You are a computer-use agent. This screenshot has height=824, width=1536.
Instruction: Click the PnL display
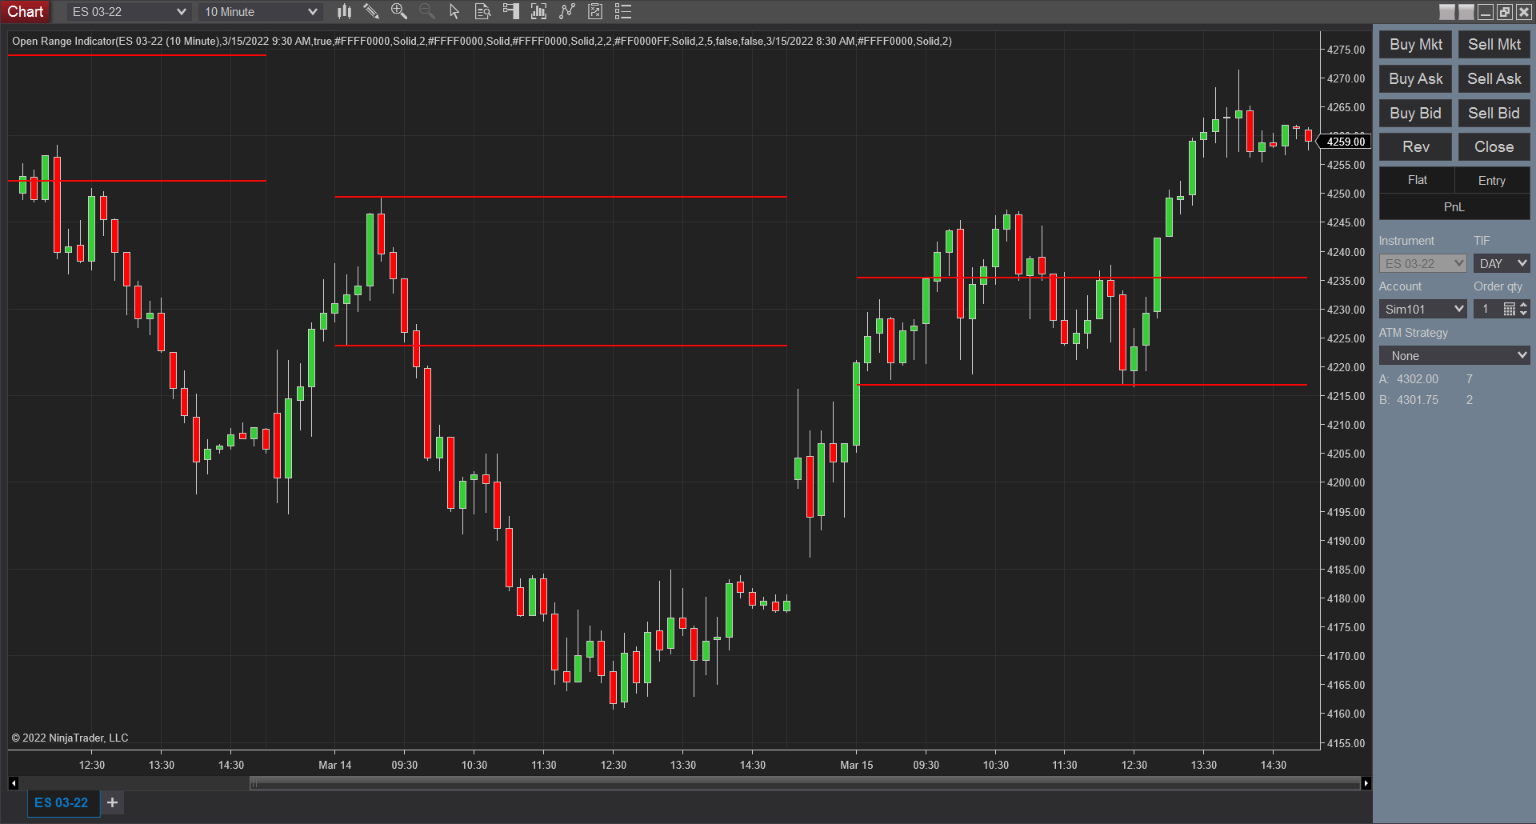click(x=1454, y=207)
